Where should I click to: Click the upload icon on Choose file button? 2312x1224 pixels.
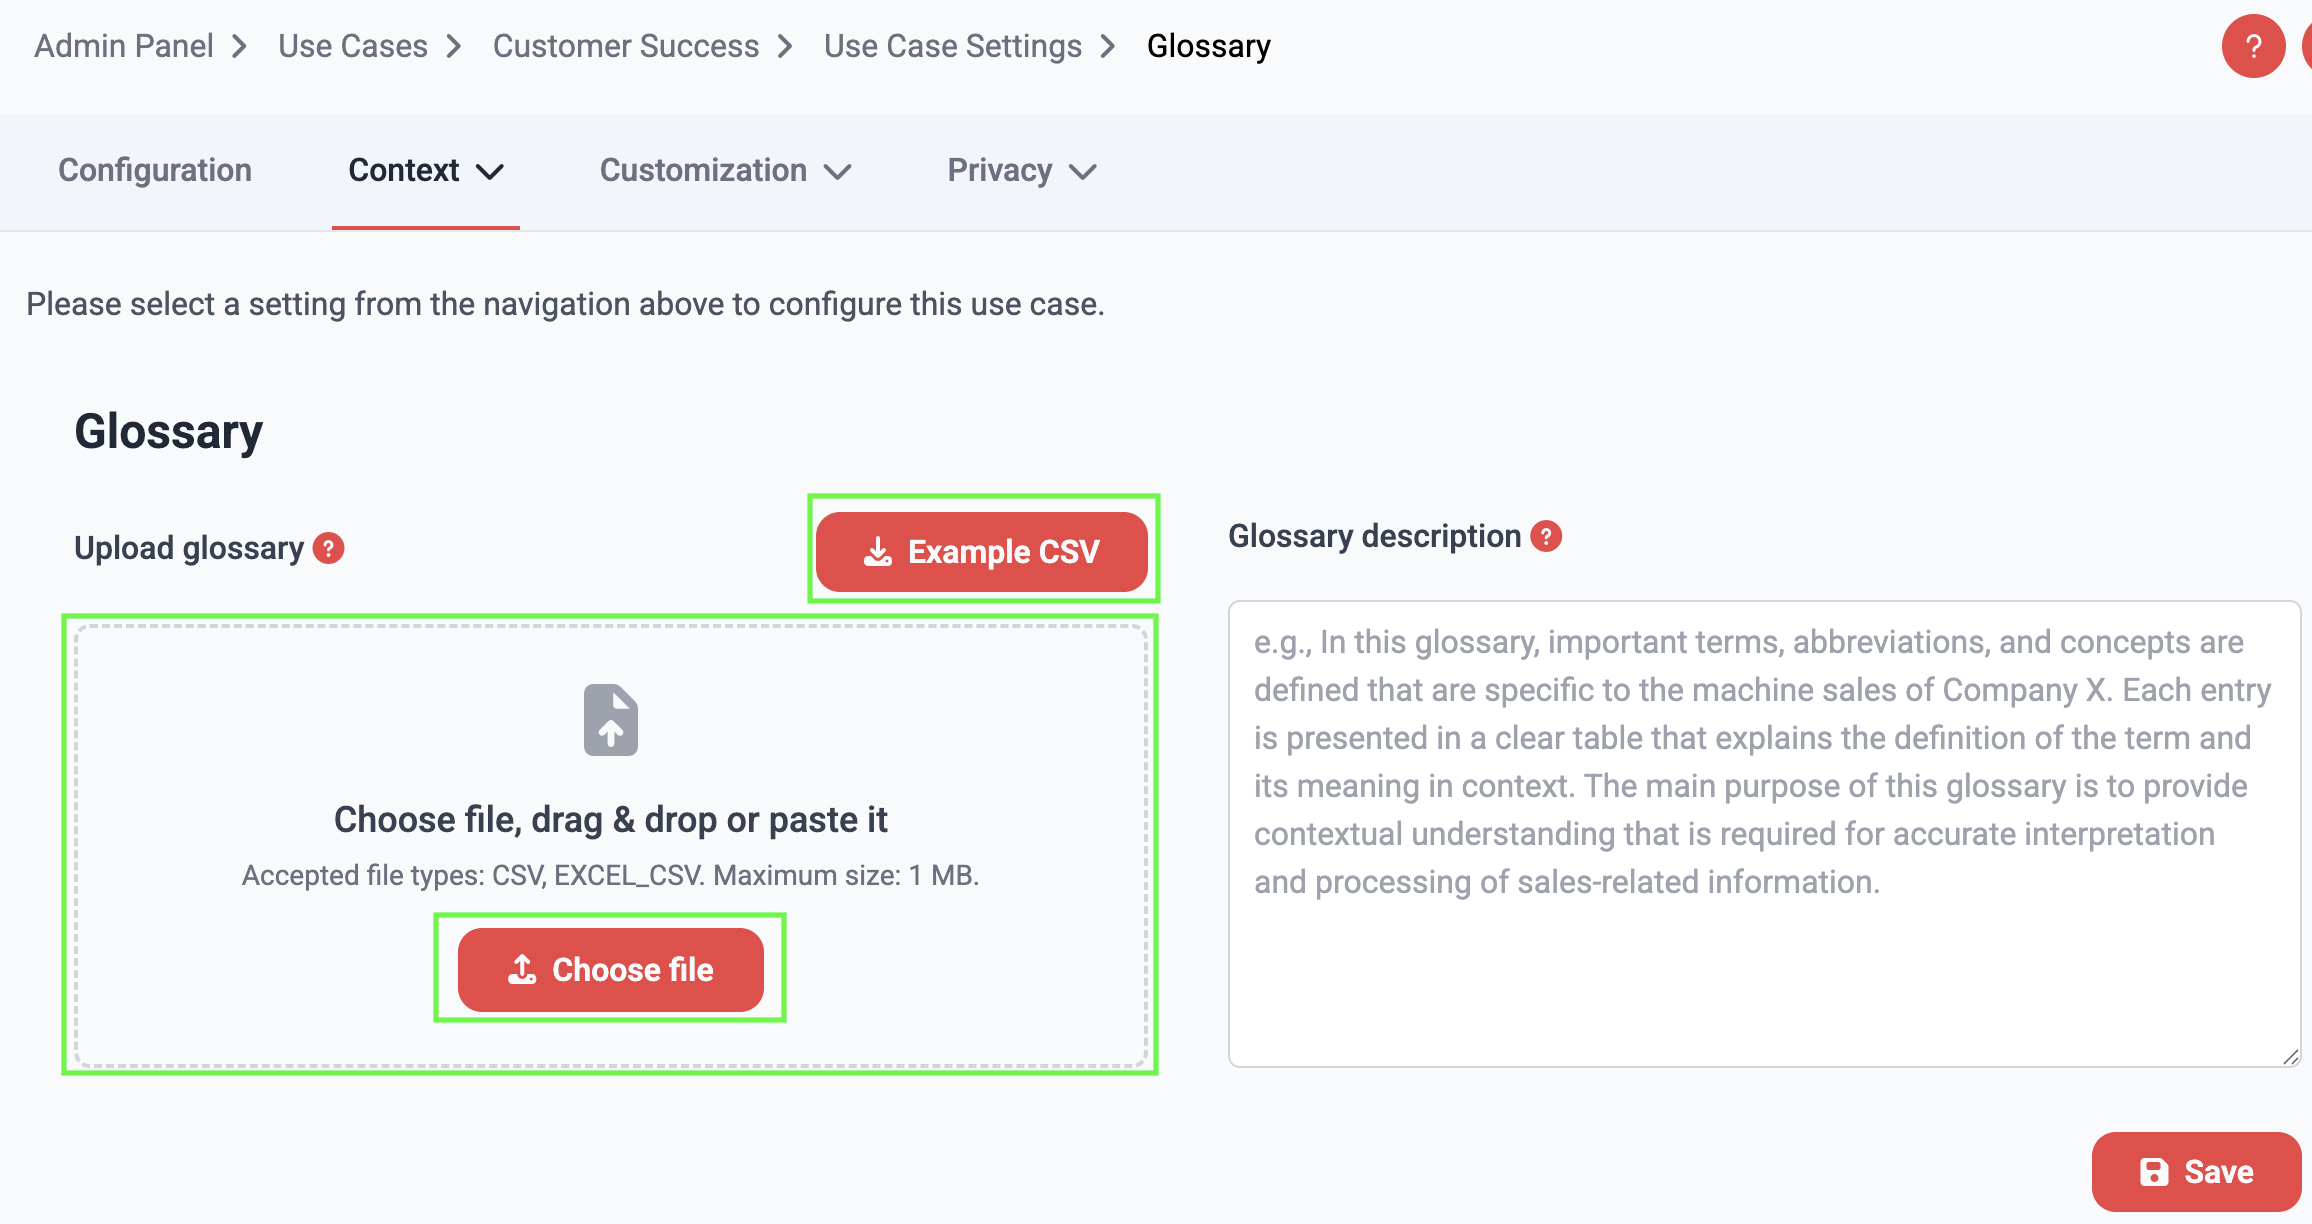tap(523, 969)
